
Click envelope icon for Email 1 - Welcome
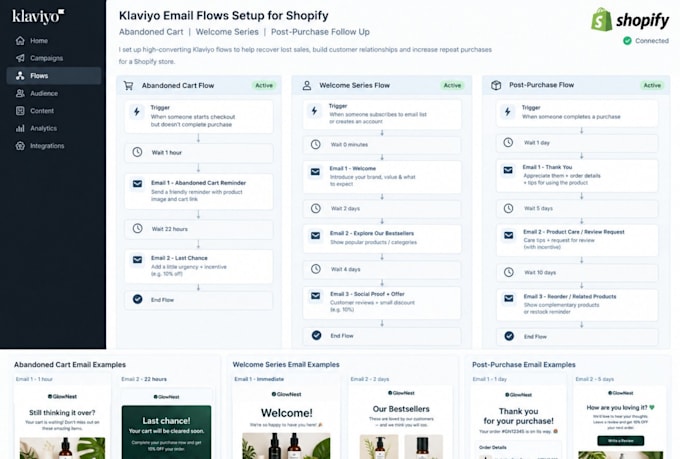(315, 172)
